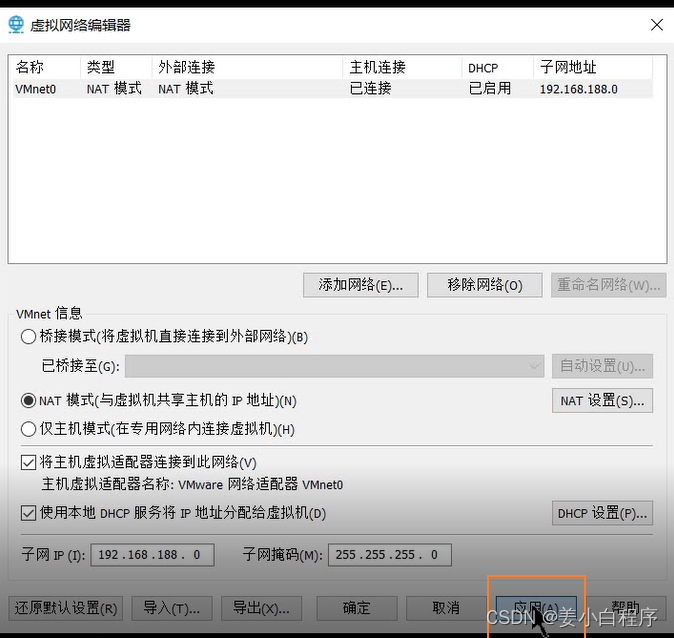Click 导入(T)... button
Screen dimensions: 674x638
(172, 608)
